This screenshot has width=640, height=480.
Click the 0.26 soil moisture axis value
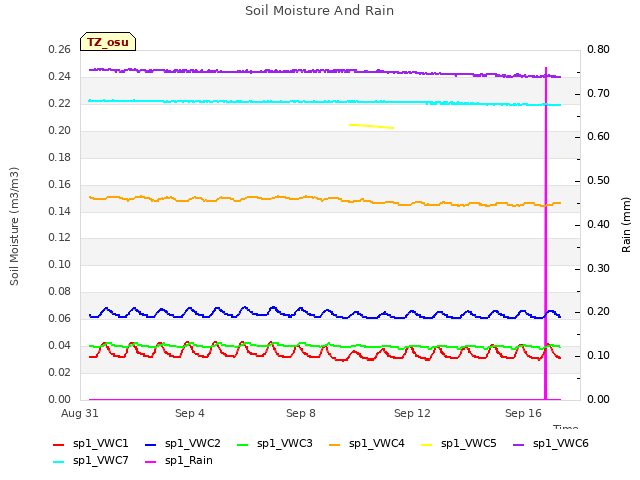[x=60, y=49]
